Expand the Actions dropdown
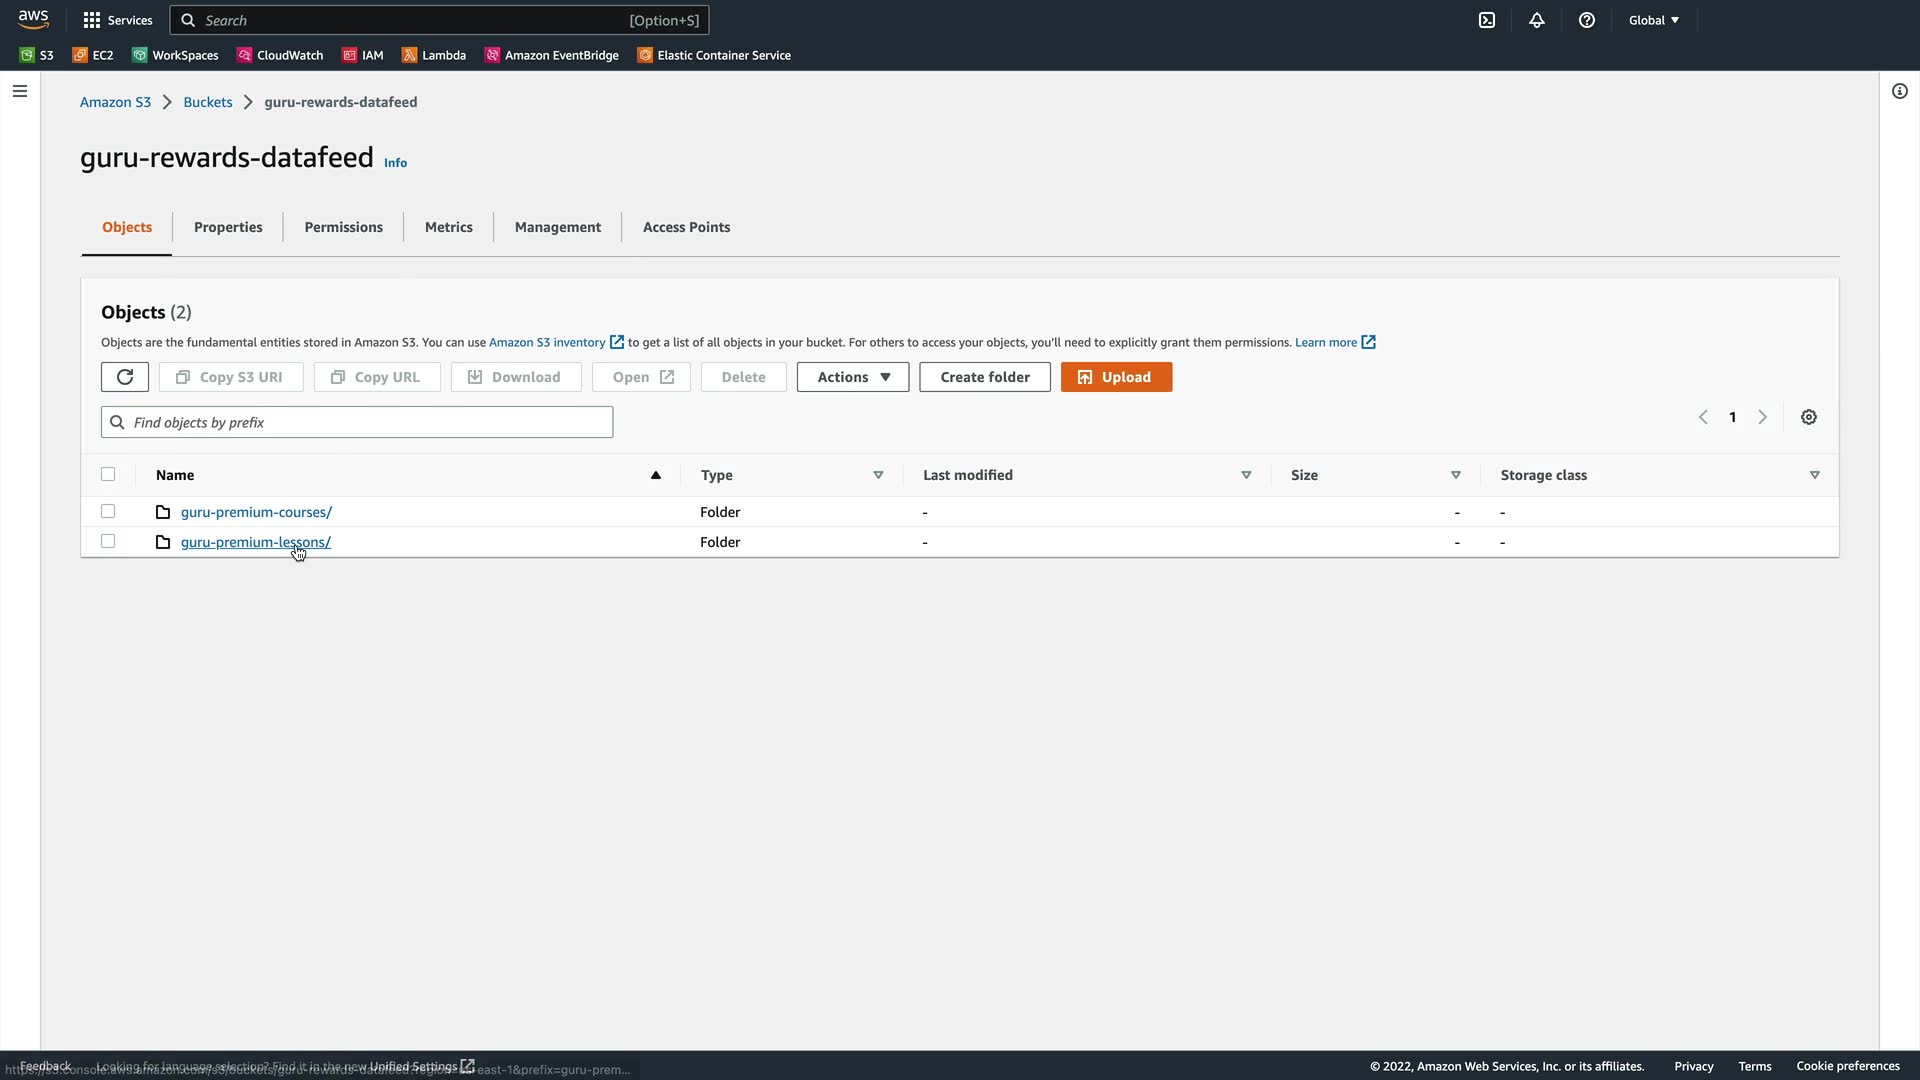This screenshot has height=1080, width=1920. tap(853, 377)
